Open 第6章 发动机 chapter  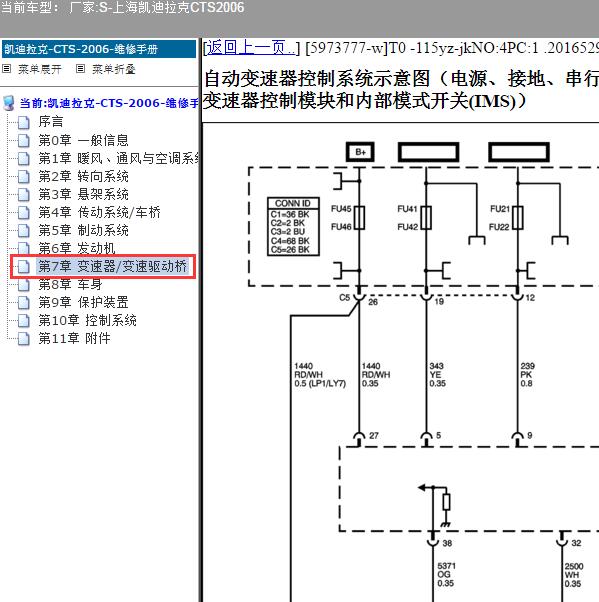tap(76, 248)
